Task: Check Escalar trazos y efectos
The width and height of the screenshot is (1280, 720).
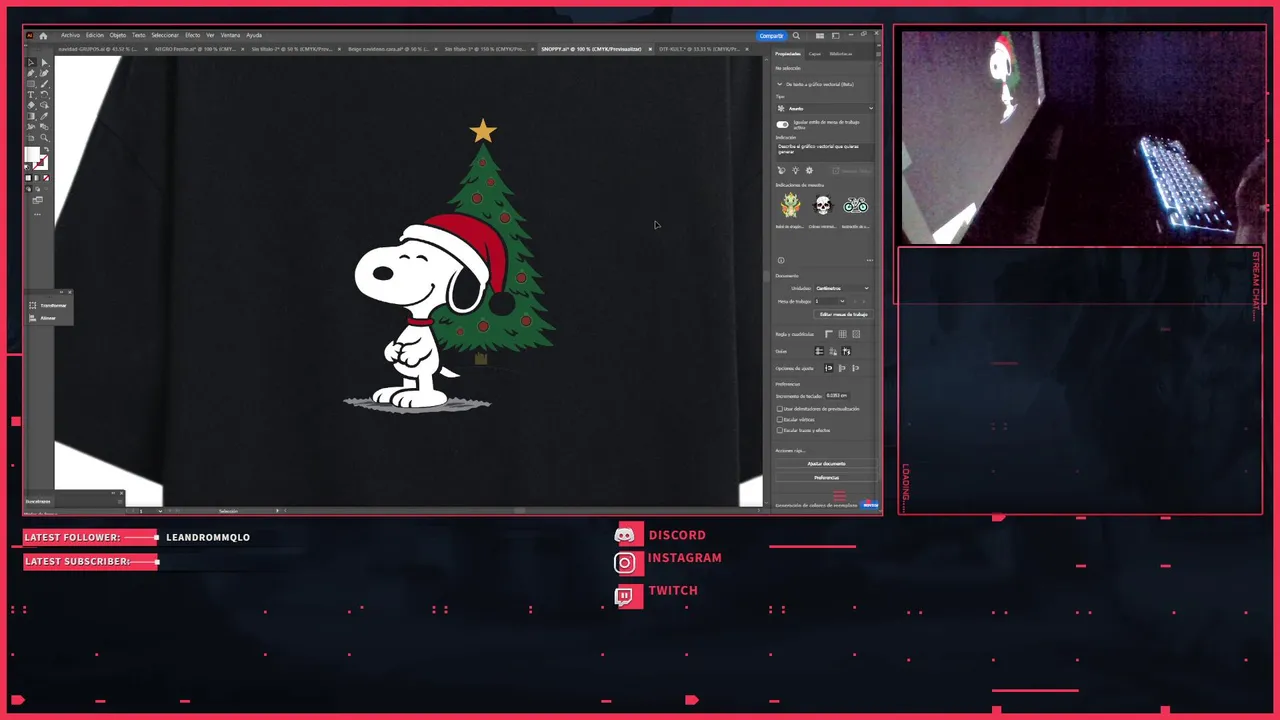Action: click(x=780, y=430)
